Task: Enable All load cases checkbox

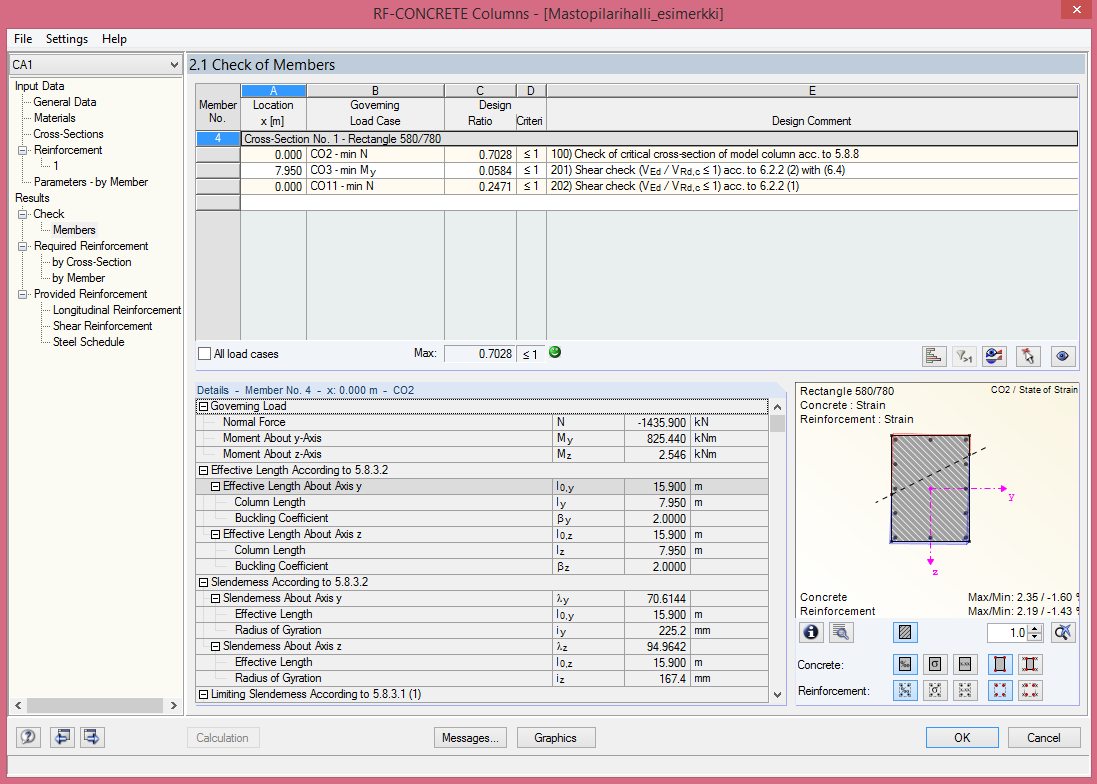Action: point(204,354)
